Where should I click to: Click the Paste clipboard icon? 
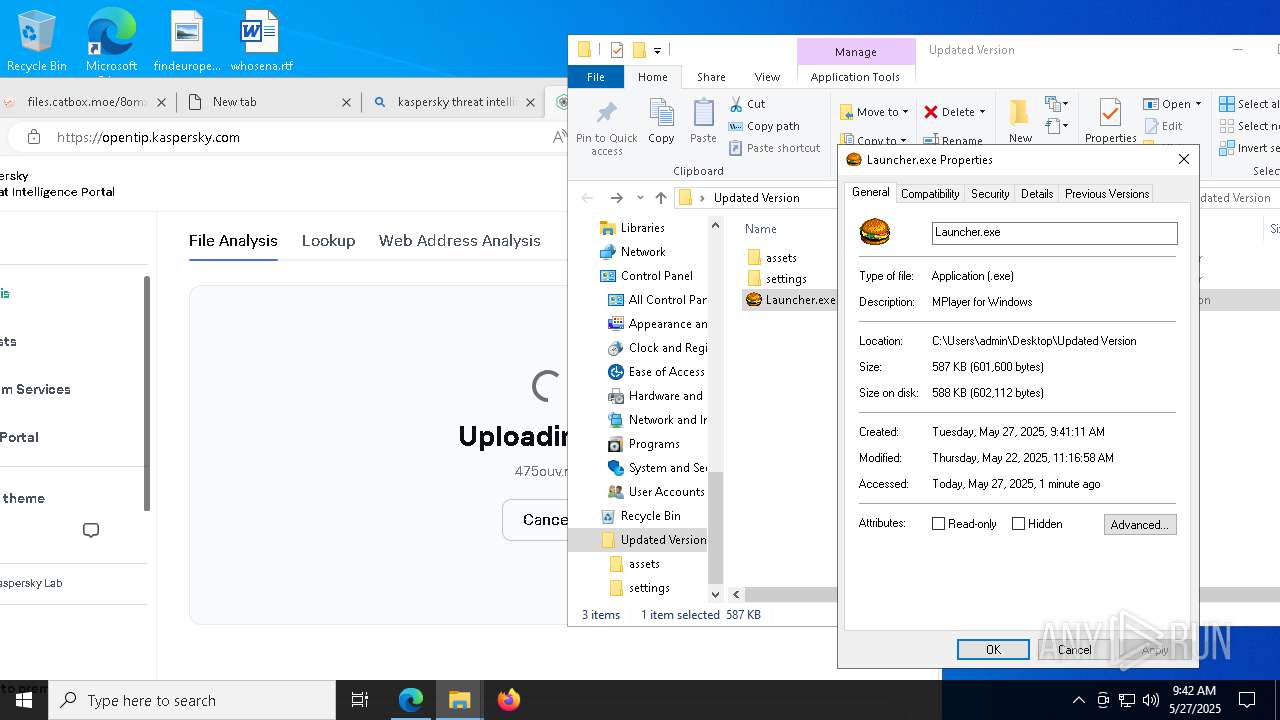click(x=703, y=112)
